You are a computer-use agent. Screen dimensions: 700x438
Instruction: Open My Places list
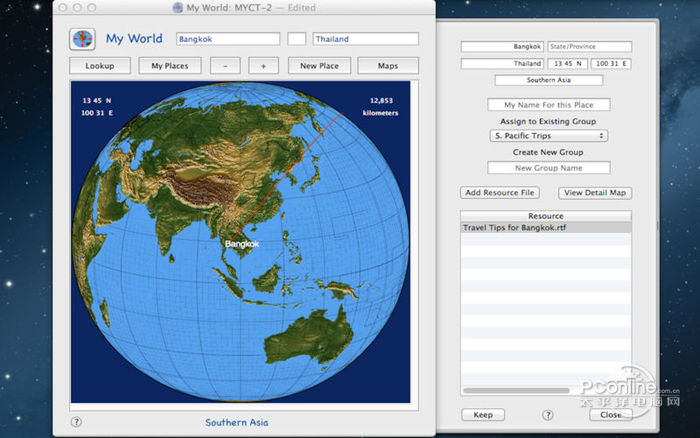[x=170, y=66]
